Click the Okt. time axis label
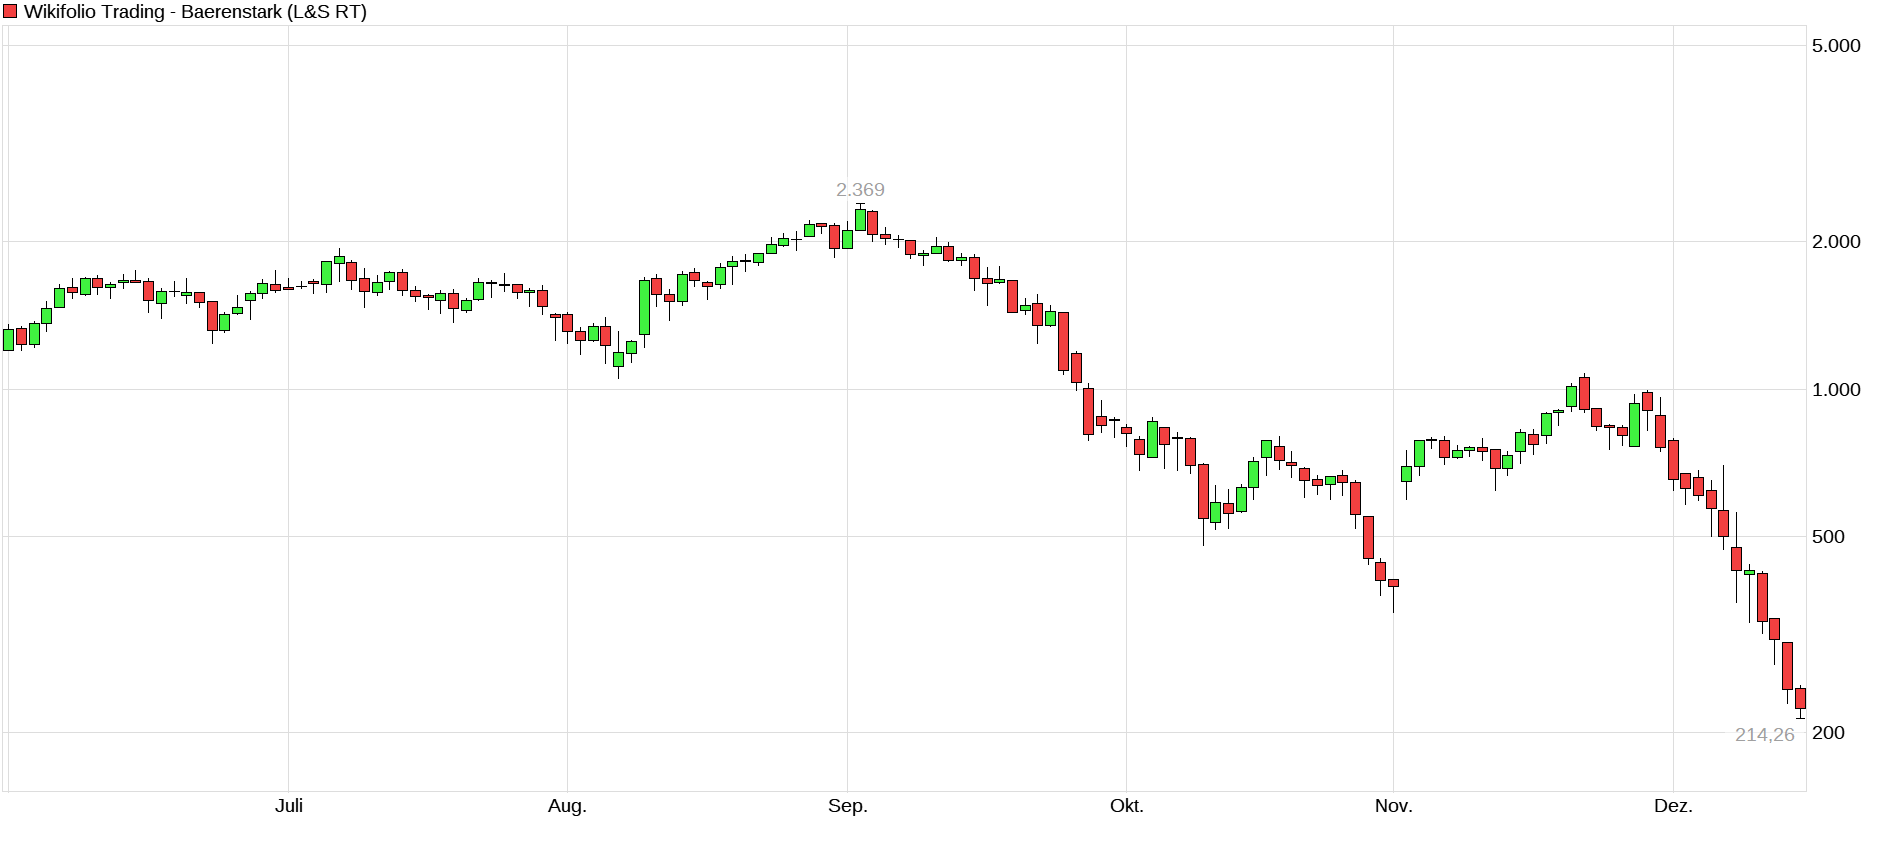This screenshot has width=1880, height=855. tap(1126, 806)
